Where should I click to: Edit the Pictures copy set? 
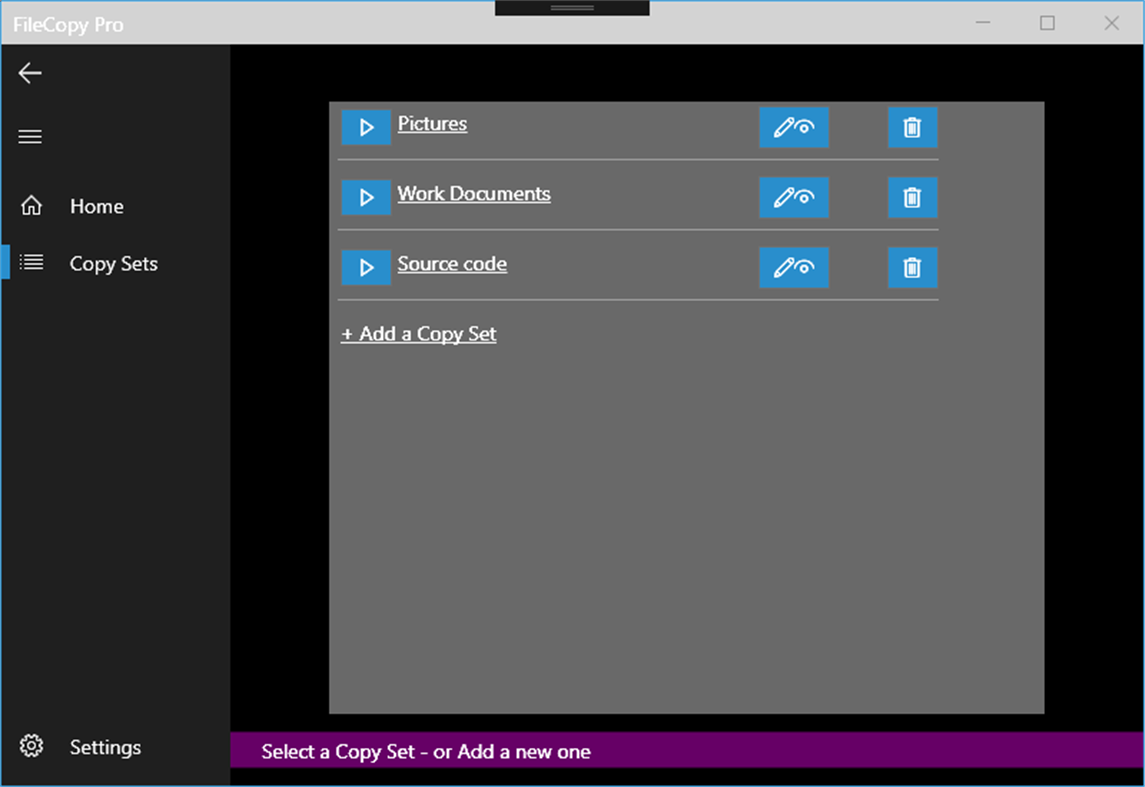point(793,127)
